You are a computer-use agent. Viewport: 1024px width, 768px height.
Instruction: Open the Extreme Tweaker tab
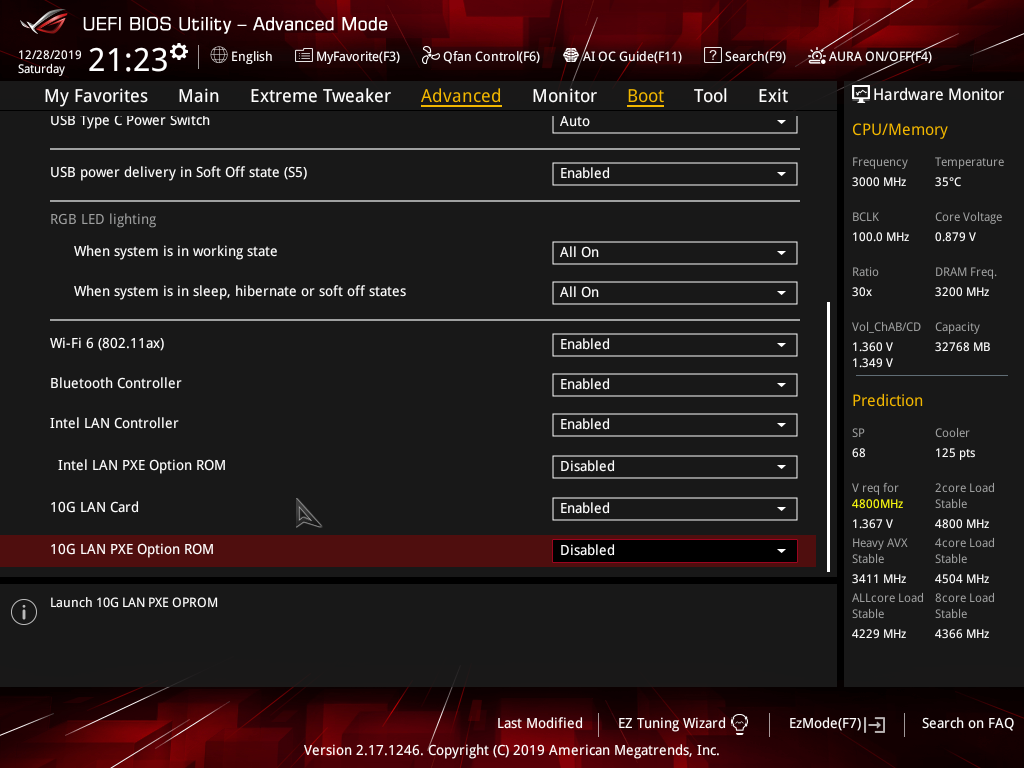pos(320,96)
